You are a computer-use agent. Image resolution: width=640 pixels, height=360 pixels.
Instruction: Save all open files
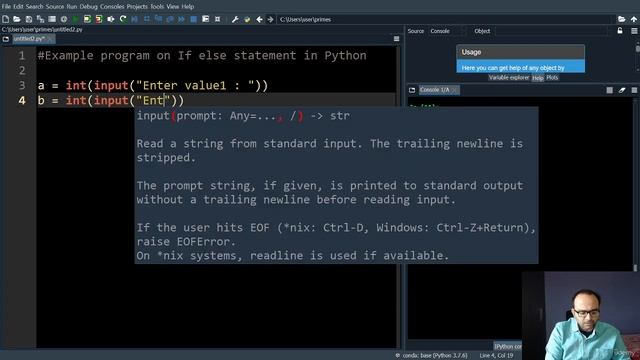pos(40,19)
